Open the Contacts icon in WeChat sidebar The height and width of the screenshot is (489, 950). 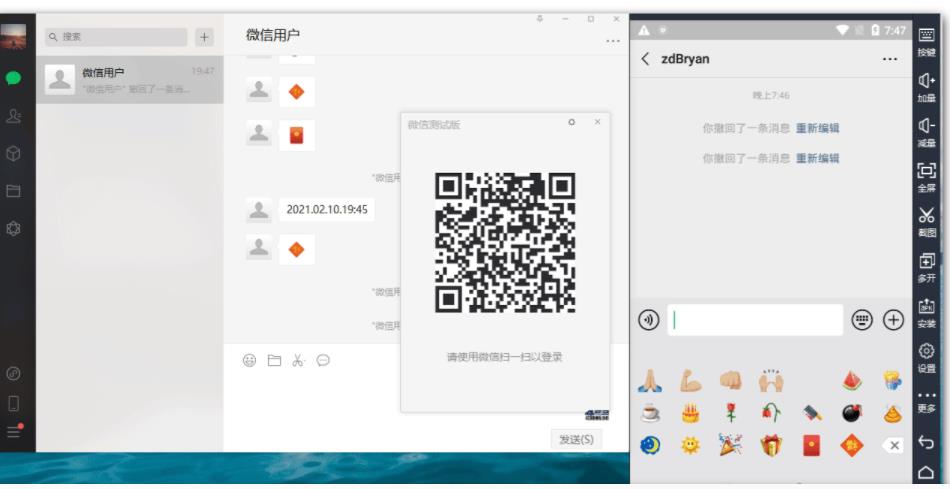[13, 116]
